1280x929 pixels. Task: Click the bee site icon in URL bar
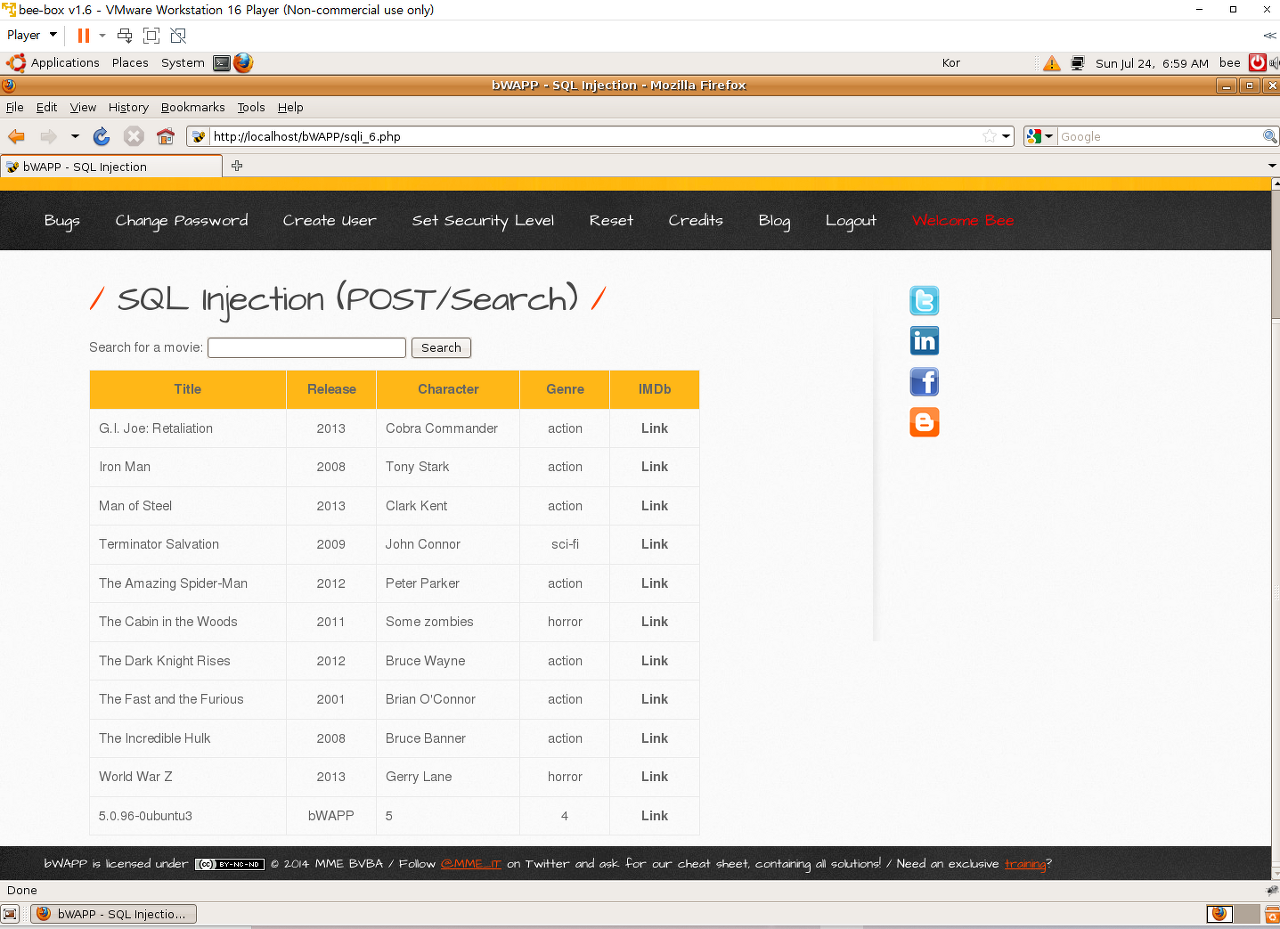pos(198,137)
